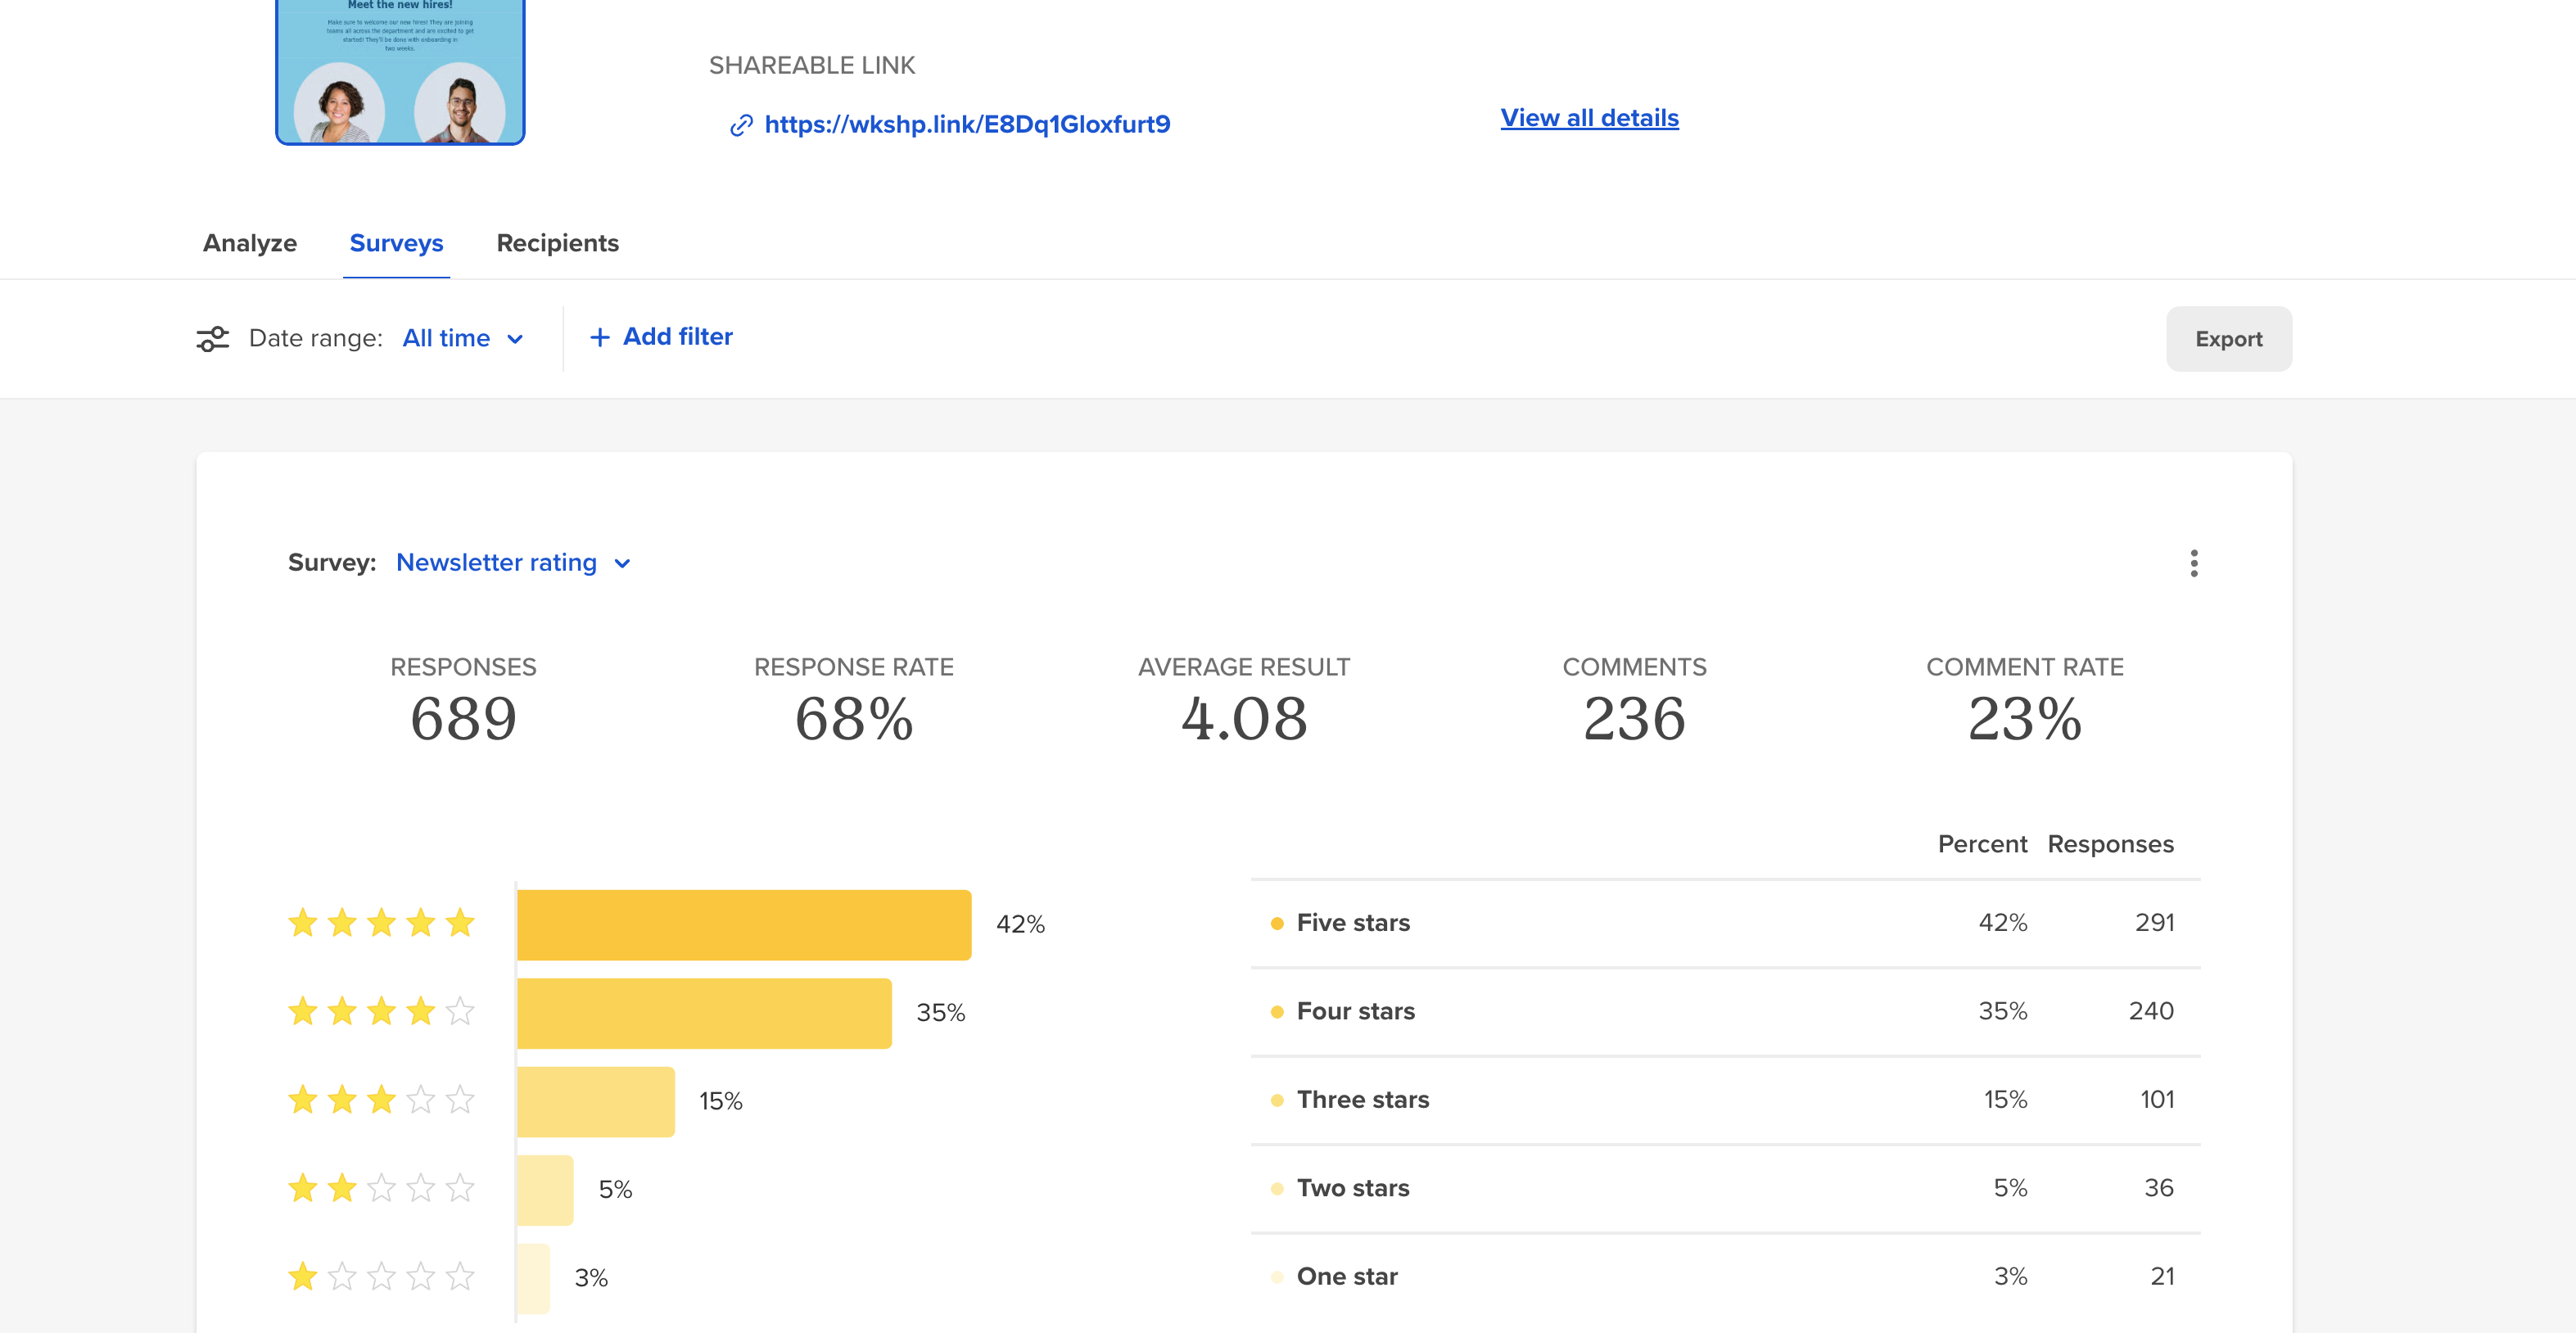Click the 15% three-star bar

[596, 1102]
